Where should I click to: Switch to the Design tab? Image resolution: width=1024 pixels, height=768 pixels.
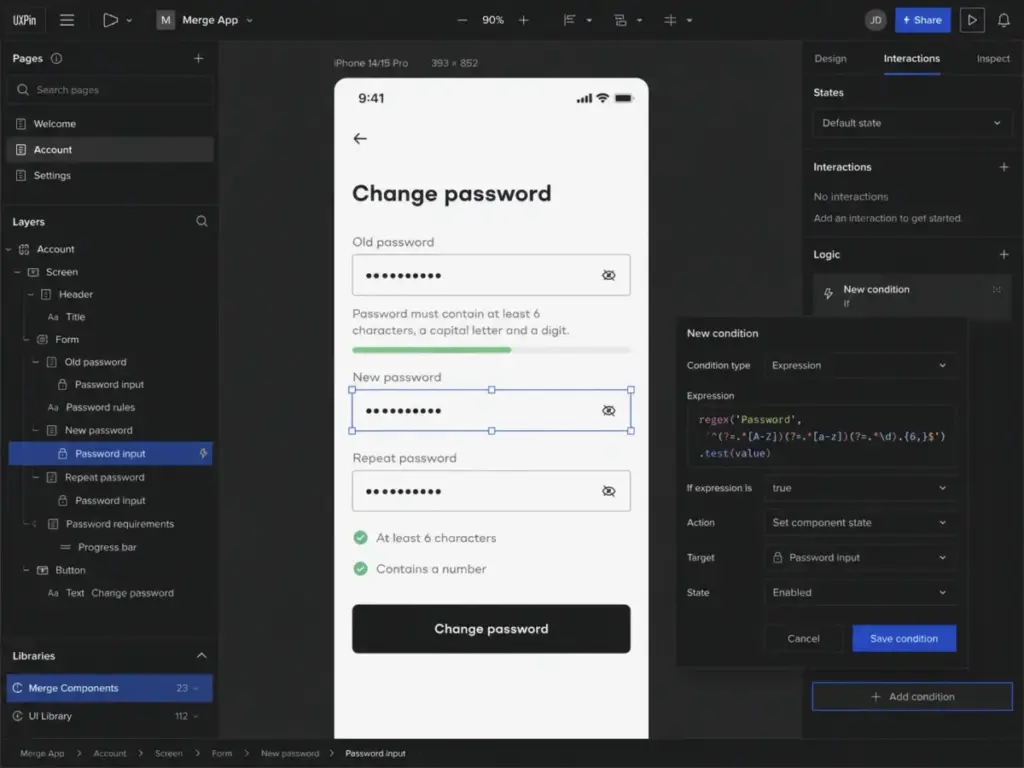(x=830, y=59)
